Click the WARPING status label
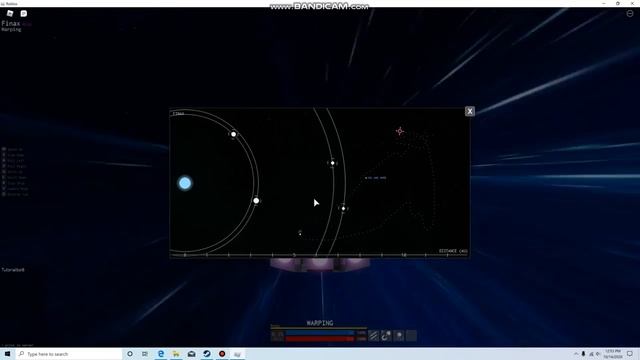 [320, 323]
